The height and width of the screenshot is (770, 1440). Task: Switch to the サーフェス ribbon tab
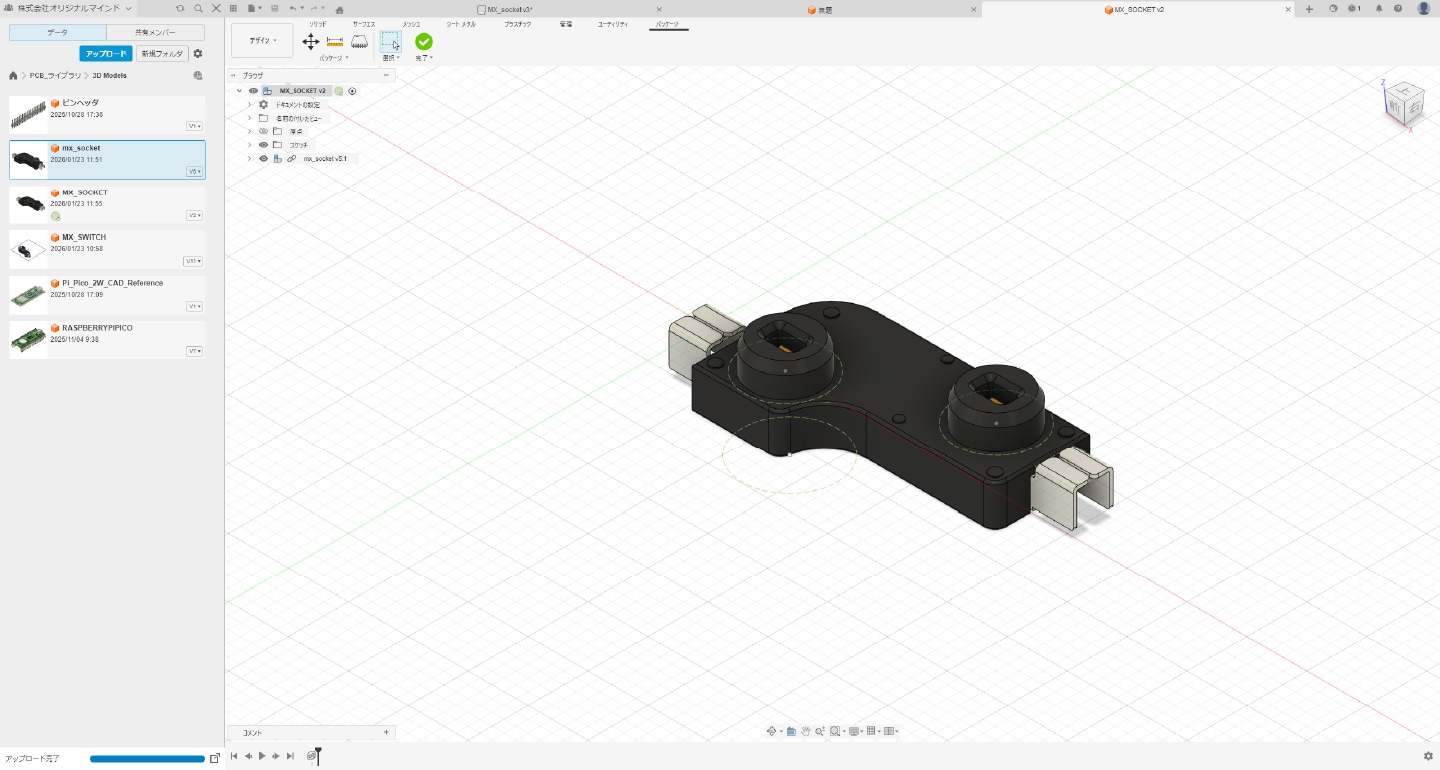pyautogui.click(x=364, y=23)
